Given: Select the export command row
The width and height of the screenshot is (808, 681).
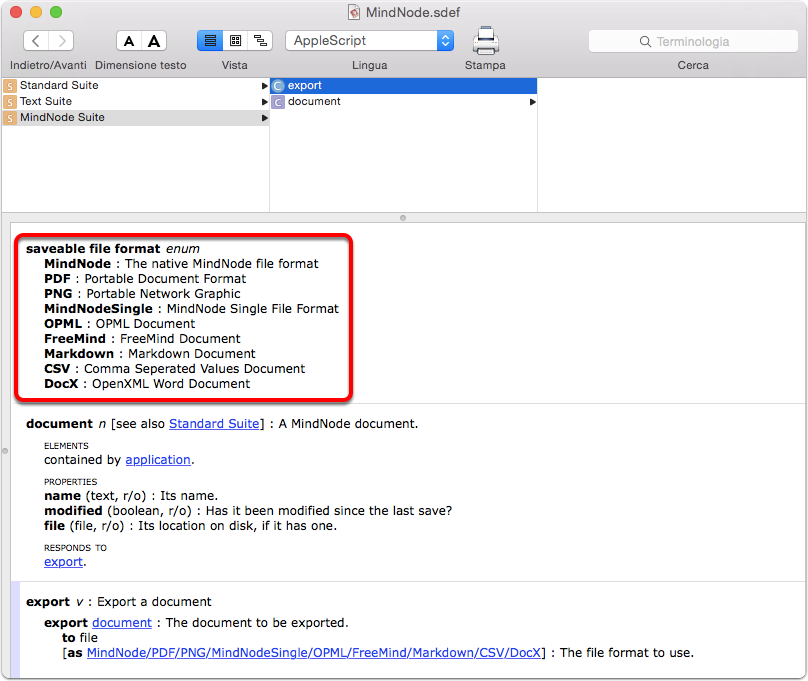Looking at the screenshot, I should (403, 86).
